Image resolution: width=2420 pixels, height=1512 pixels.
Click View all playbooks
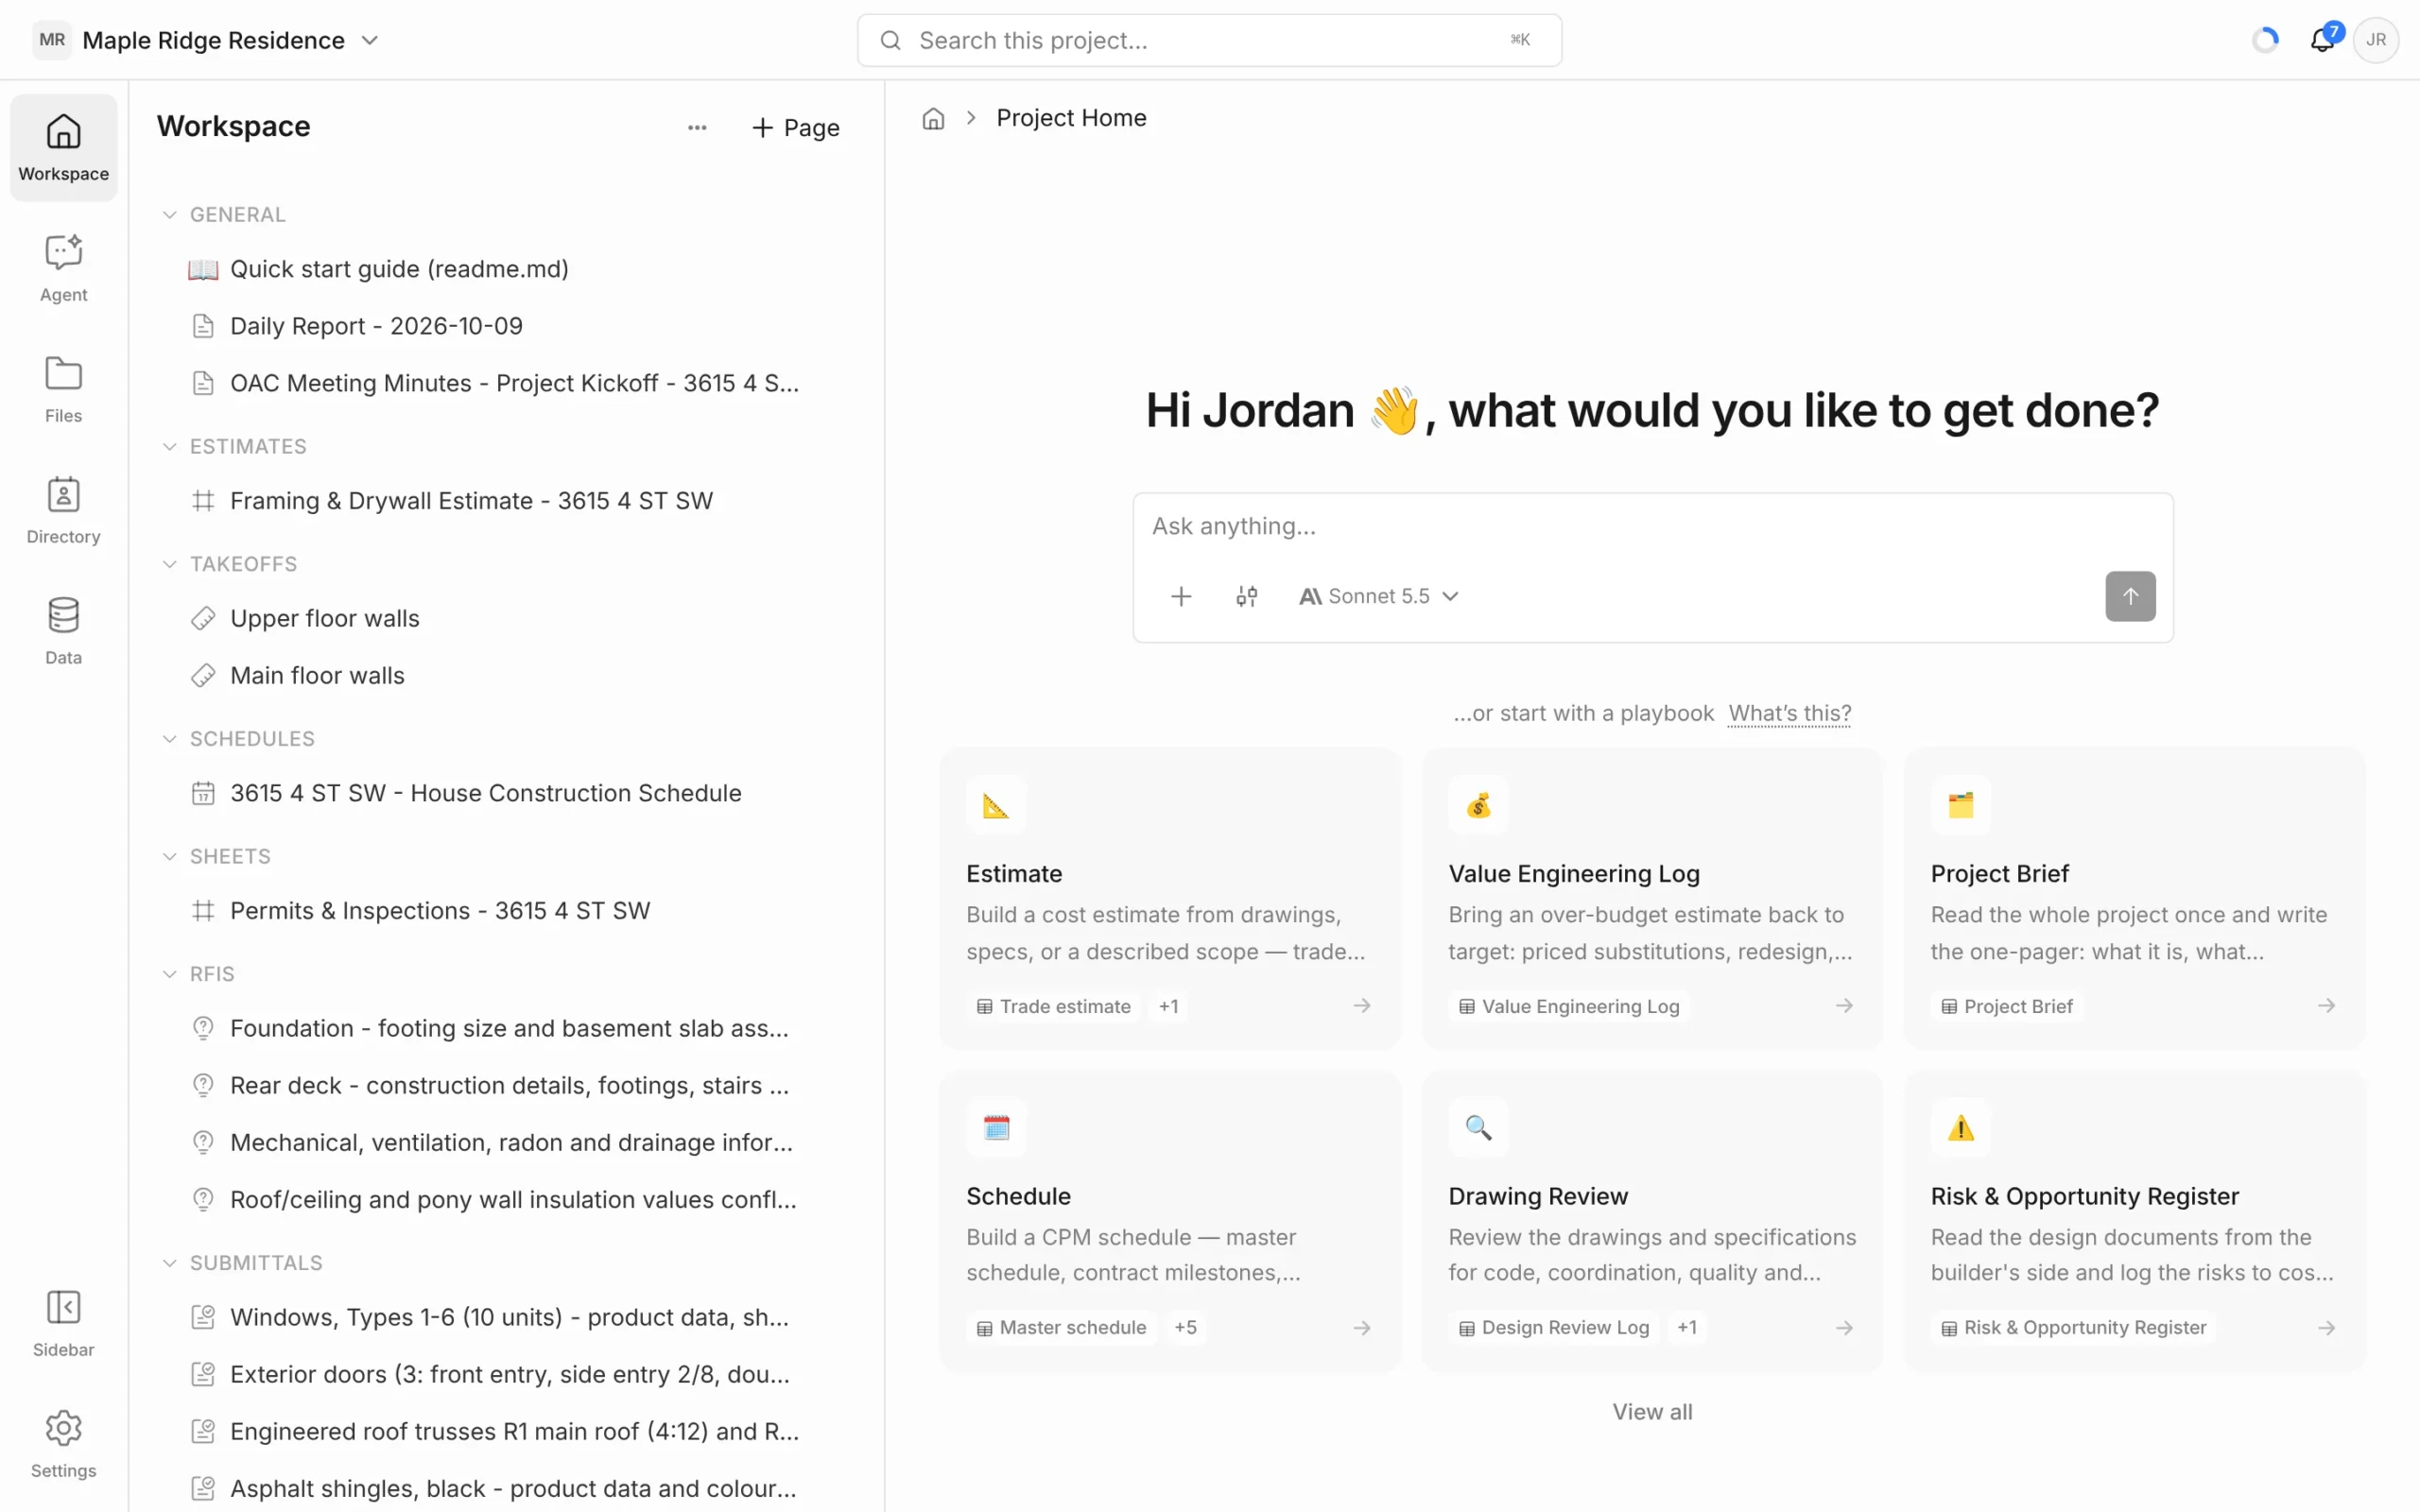(x=1652, y=1411)
